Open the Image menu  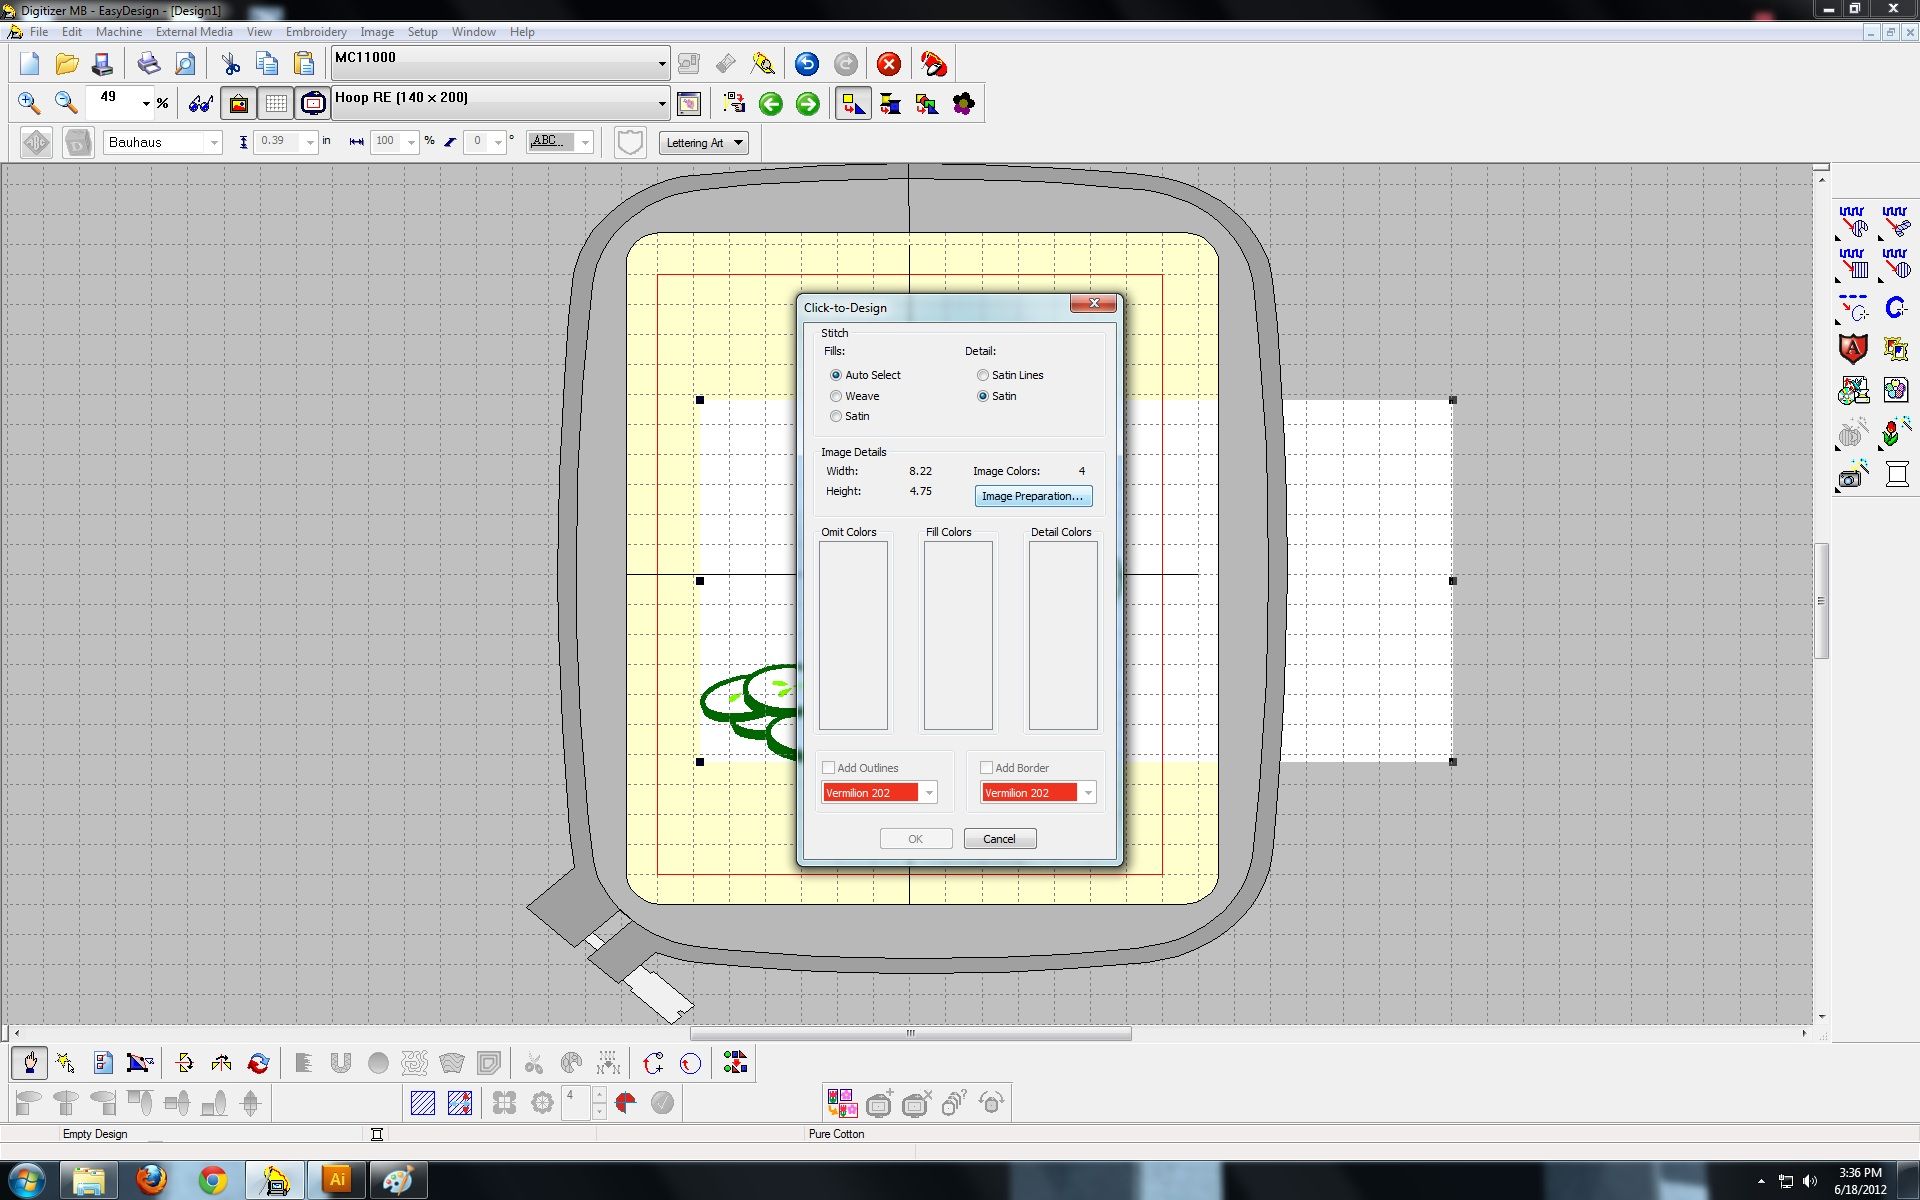point(377,31)
